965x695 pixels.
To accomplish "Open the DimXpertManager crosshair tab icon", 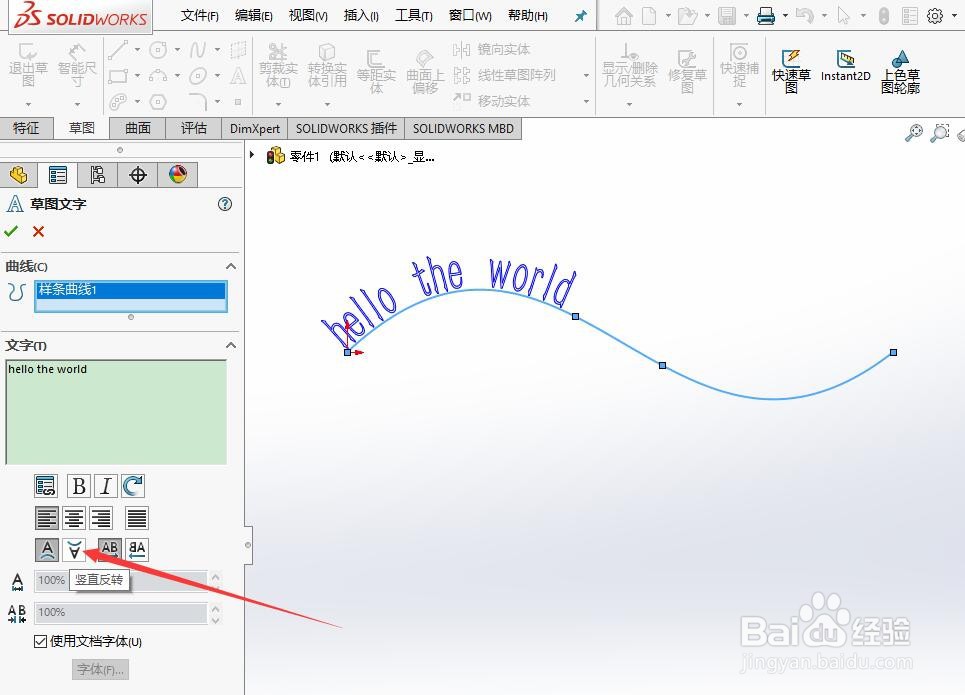I will pyautogui.click(x=138, y=175).
